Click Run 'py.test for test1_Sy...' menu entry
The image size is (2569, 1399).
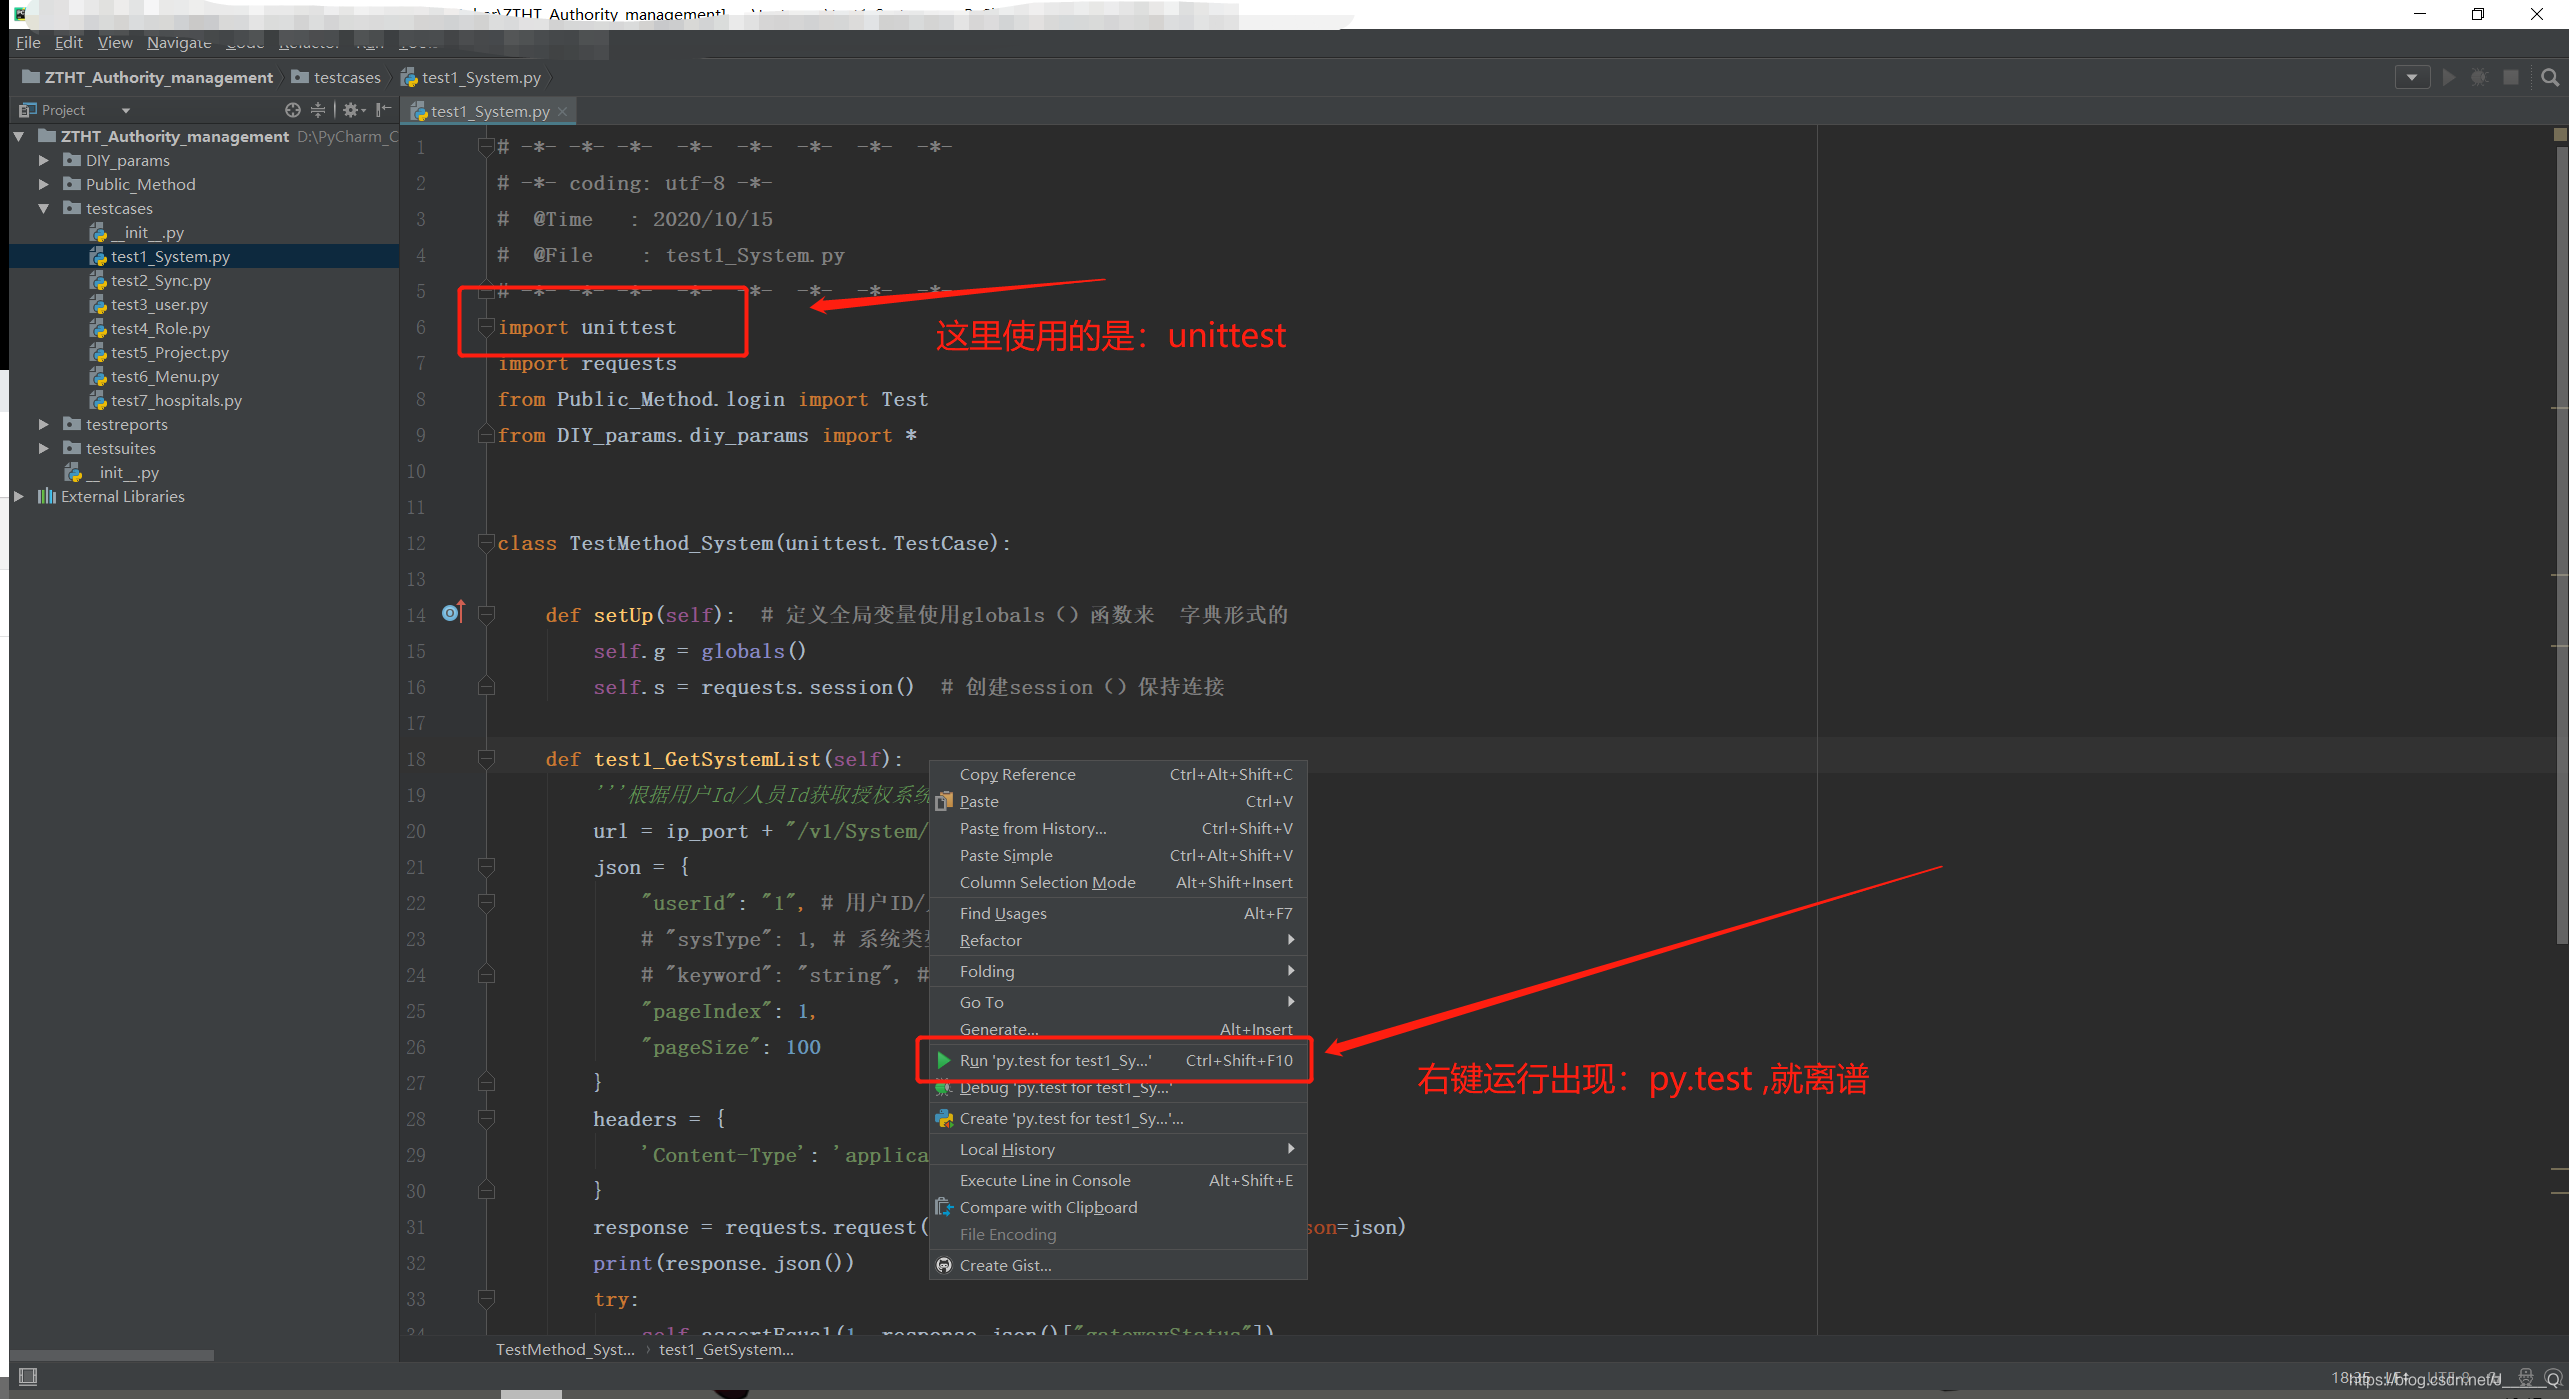tap(1118, 1060)
